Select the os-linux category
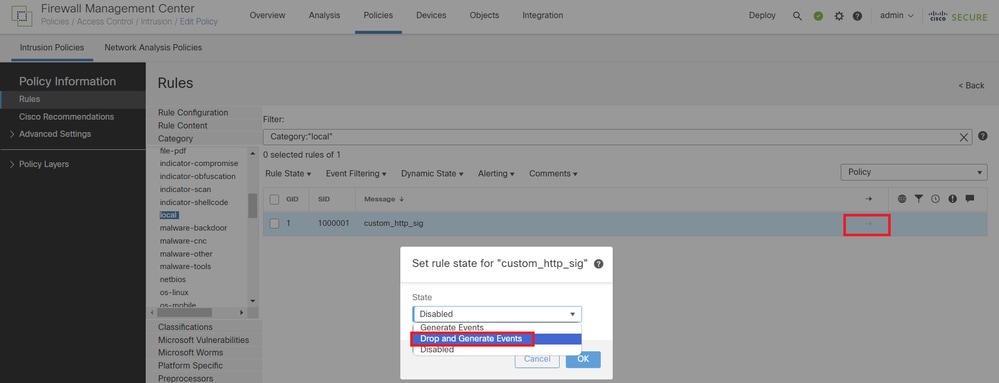 coord(174,292)
